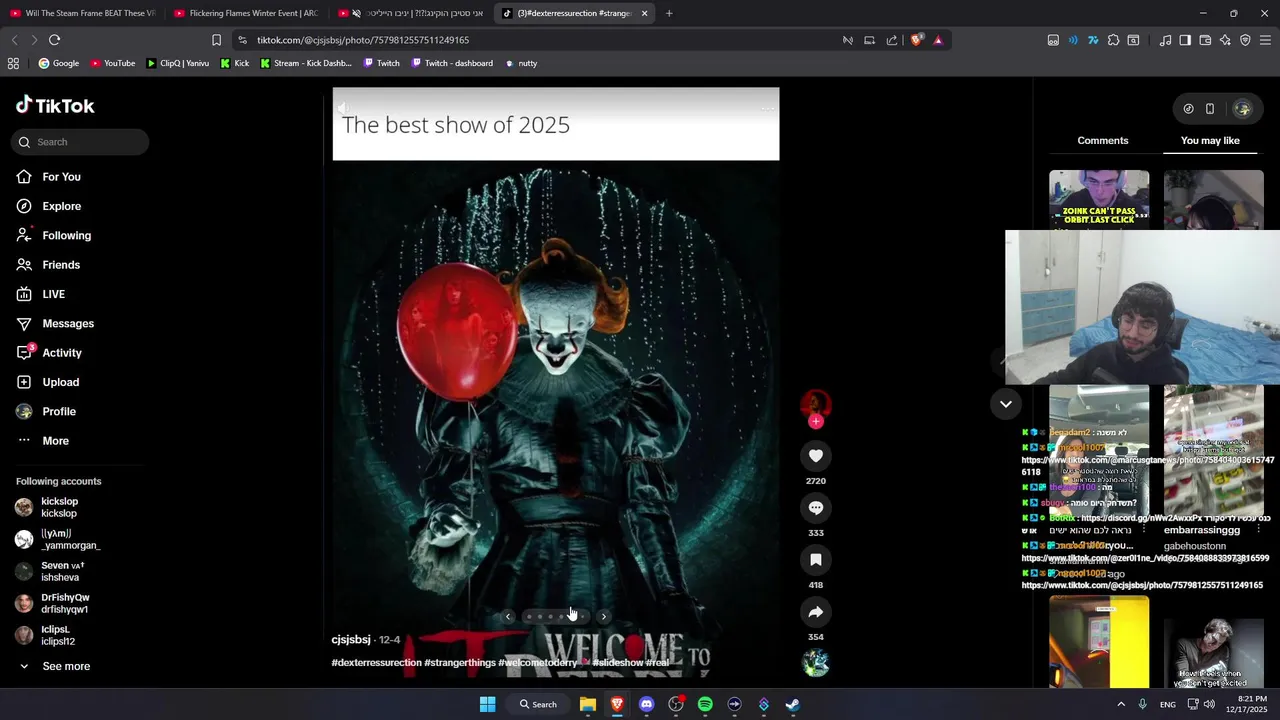Switch to the Comments tab
Viewport: 1280px width, 720px height.
[1103, 140]
